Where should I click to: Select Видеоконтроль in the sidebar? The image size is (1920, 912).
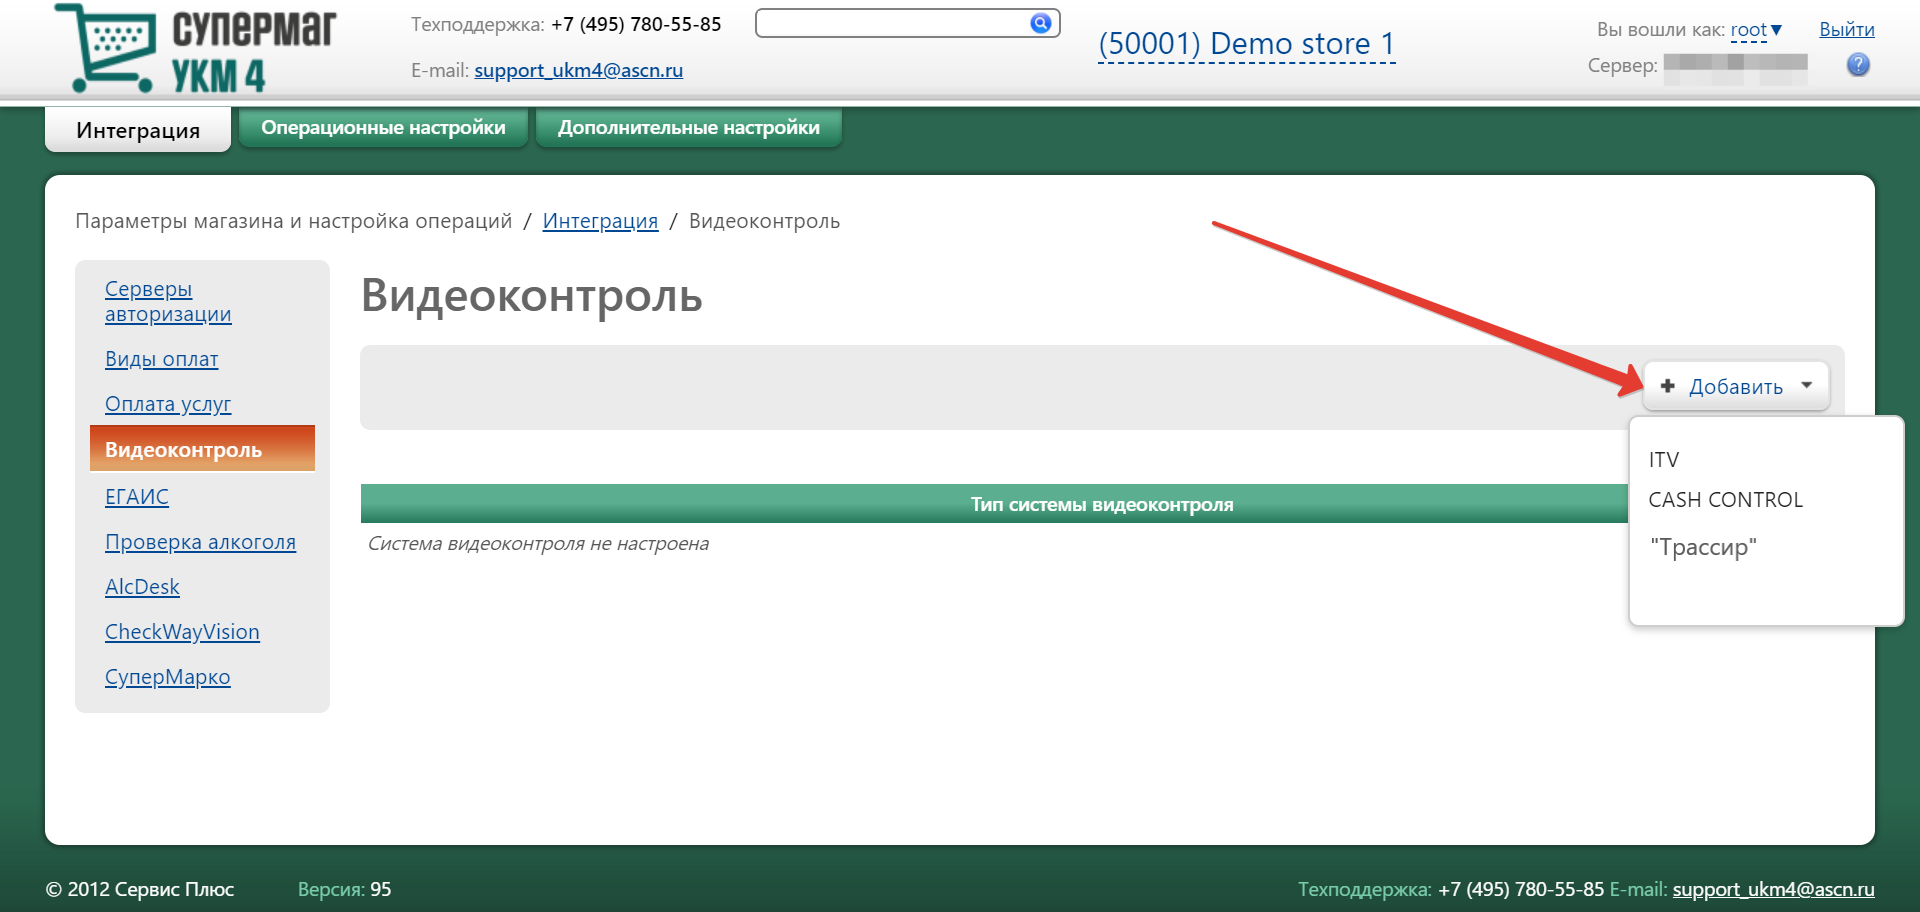coord(202,449)
